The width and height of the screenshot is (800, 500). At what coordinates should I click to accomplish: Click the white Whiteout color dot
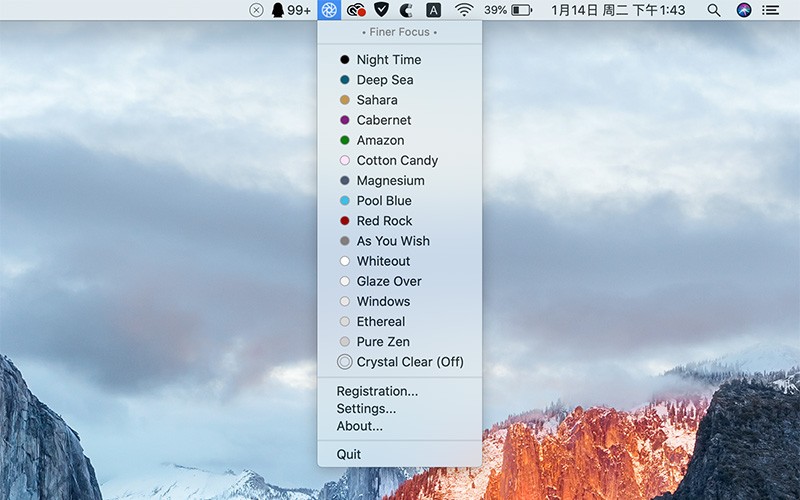[x=345, y=261]
